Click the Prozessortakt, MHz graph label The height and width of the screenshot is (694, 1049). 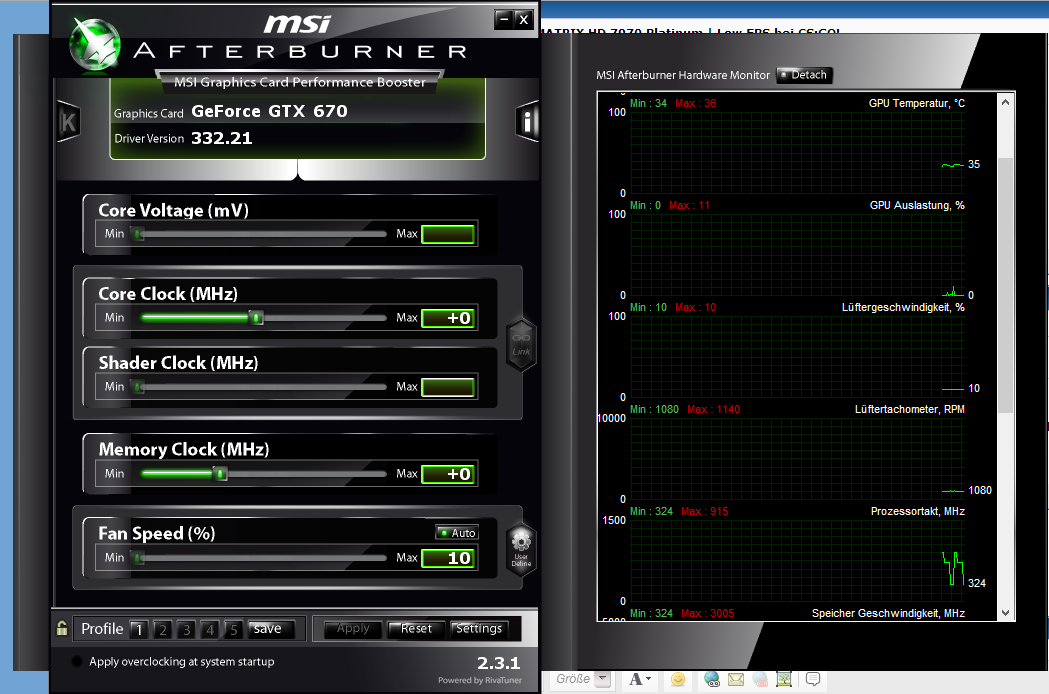(918, 511)
